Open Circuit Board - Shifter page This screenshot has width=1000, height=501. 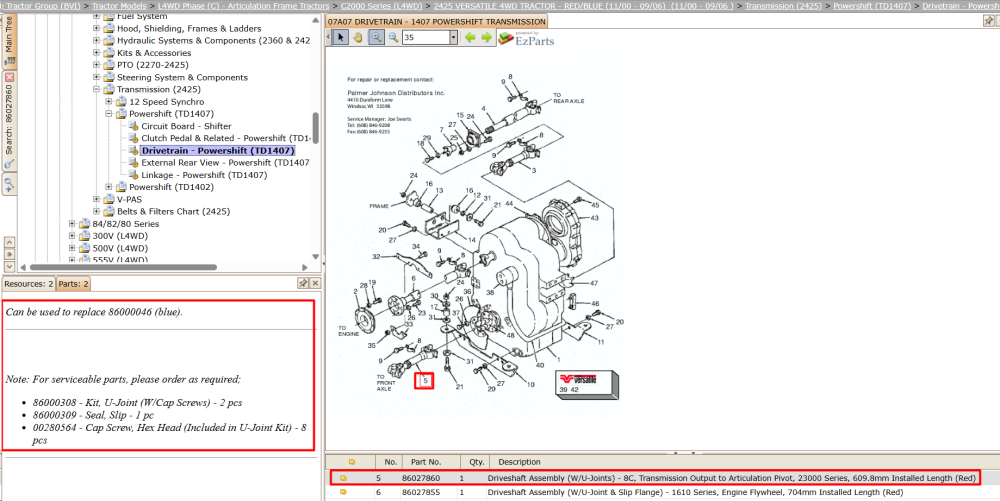click(186, 126)
